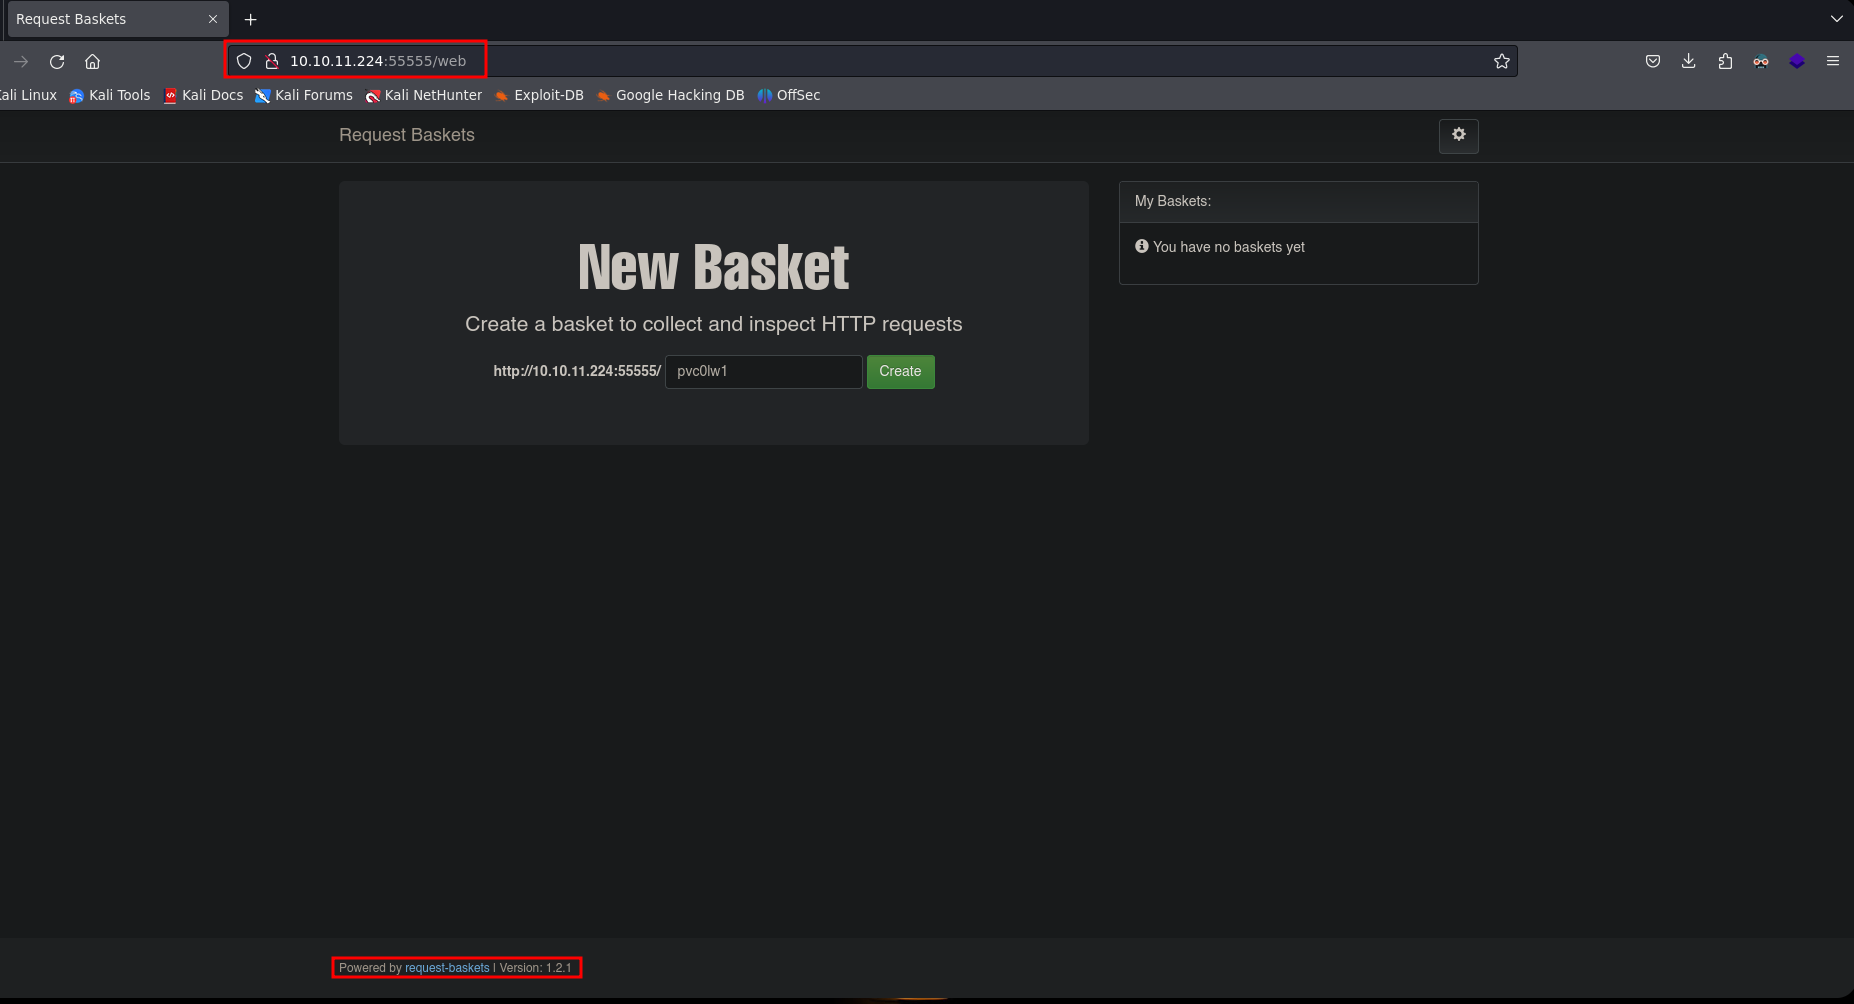Follow the request-baskets footer link
The height and width of the screenshot is (1004, 1854).
[x=447, y=968]
